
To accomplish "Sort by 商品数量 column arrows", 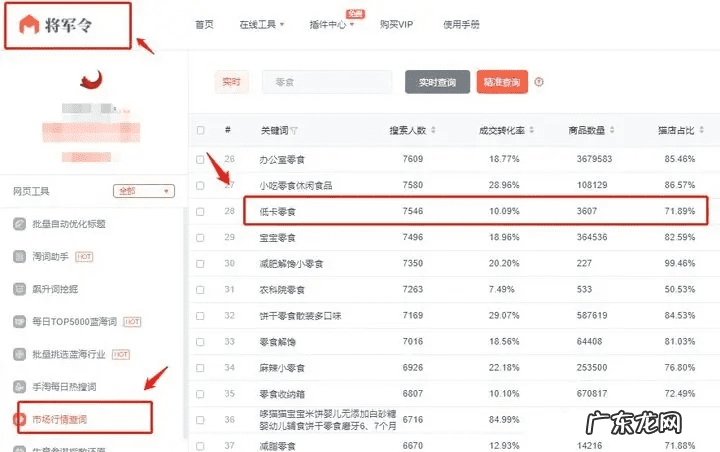I will coord(612,130).
